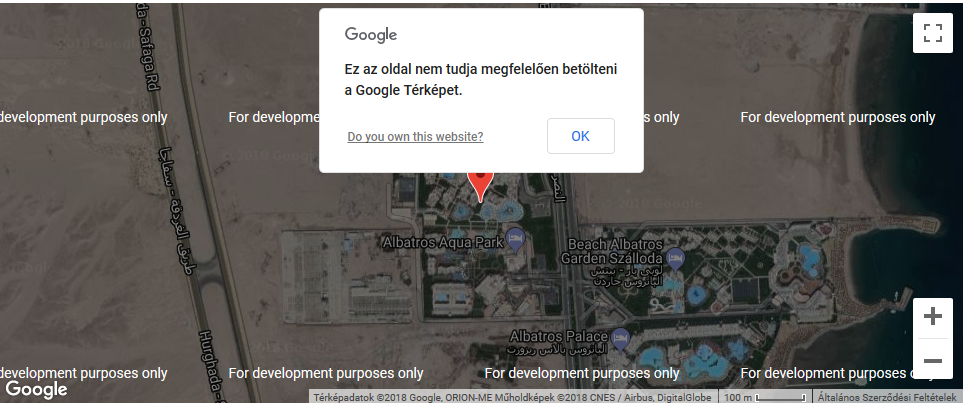
Task: Click the Beach Albatros Garden Szálloda text label
Action: click(611, 251)
